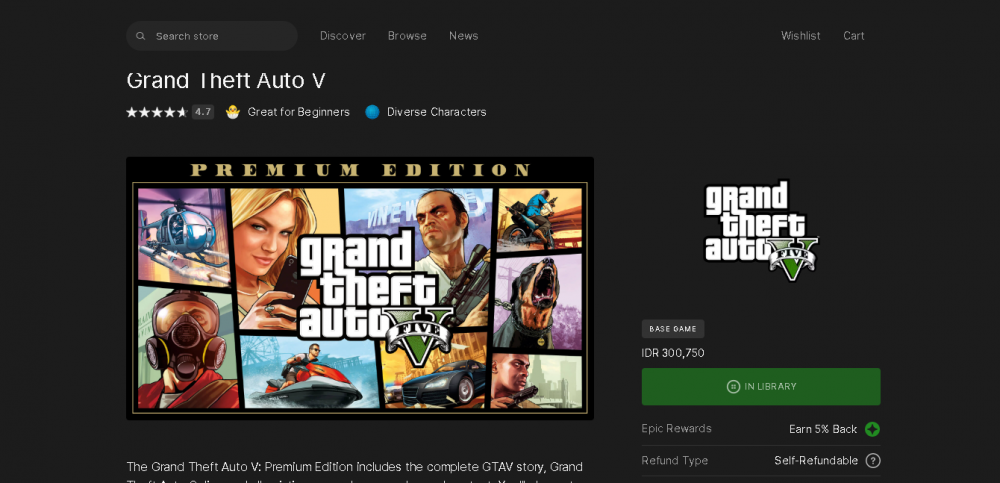
Task: Click the star rating icons
Action: point(157,112)
